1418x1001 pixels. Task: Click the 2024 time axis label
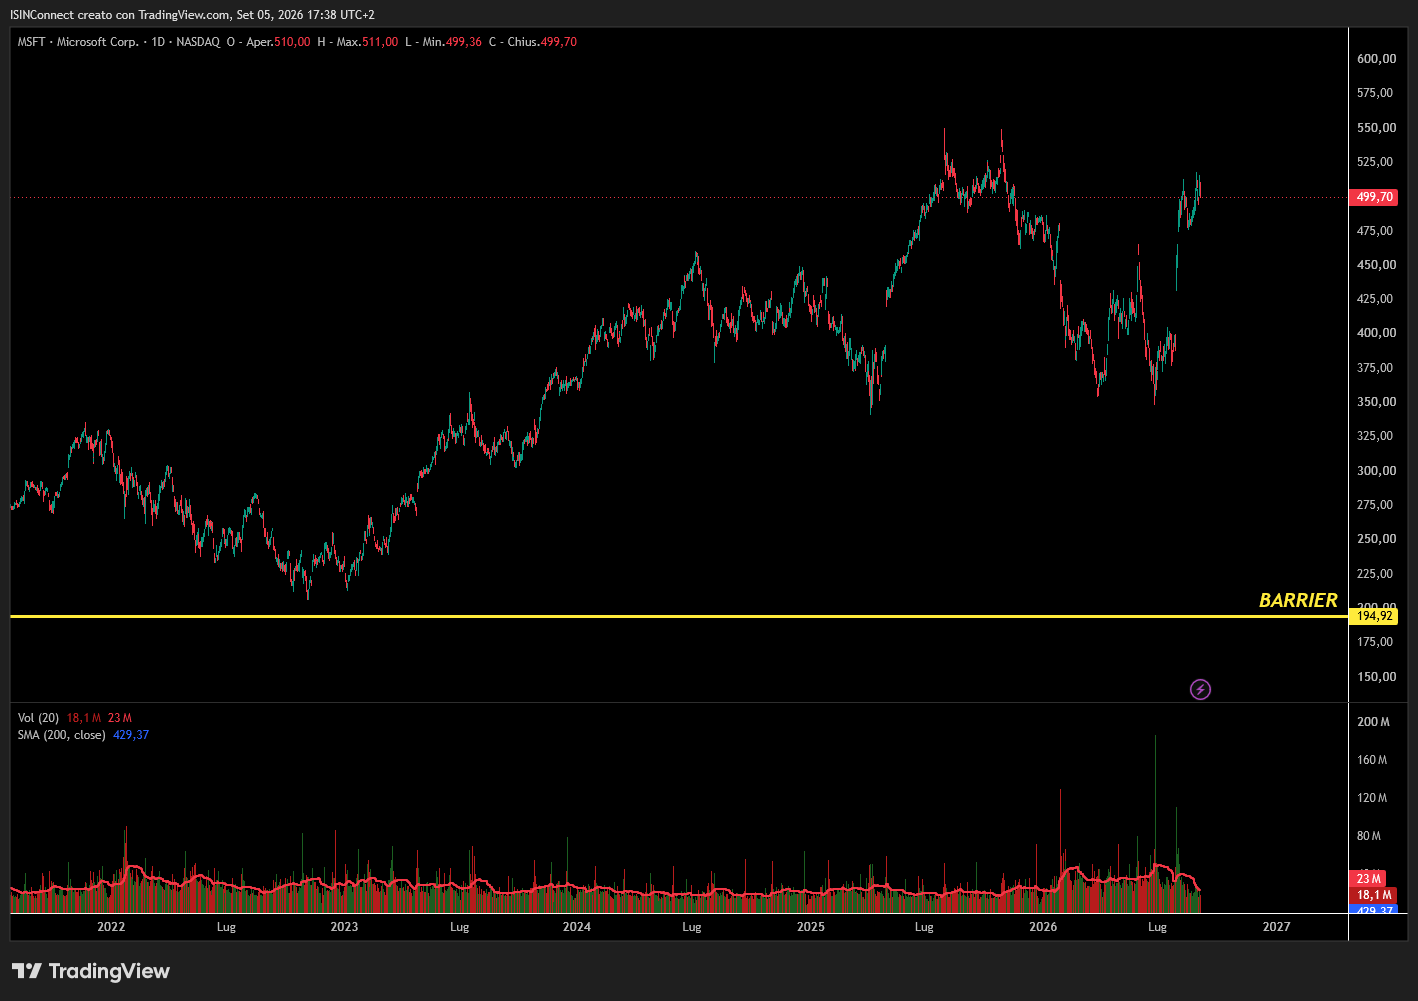(577, 927)
